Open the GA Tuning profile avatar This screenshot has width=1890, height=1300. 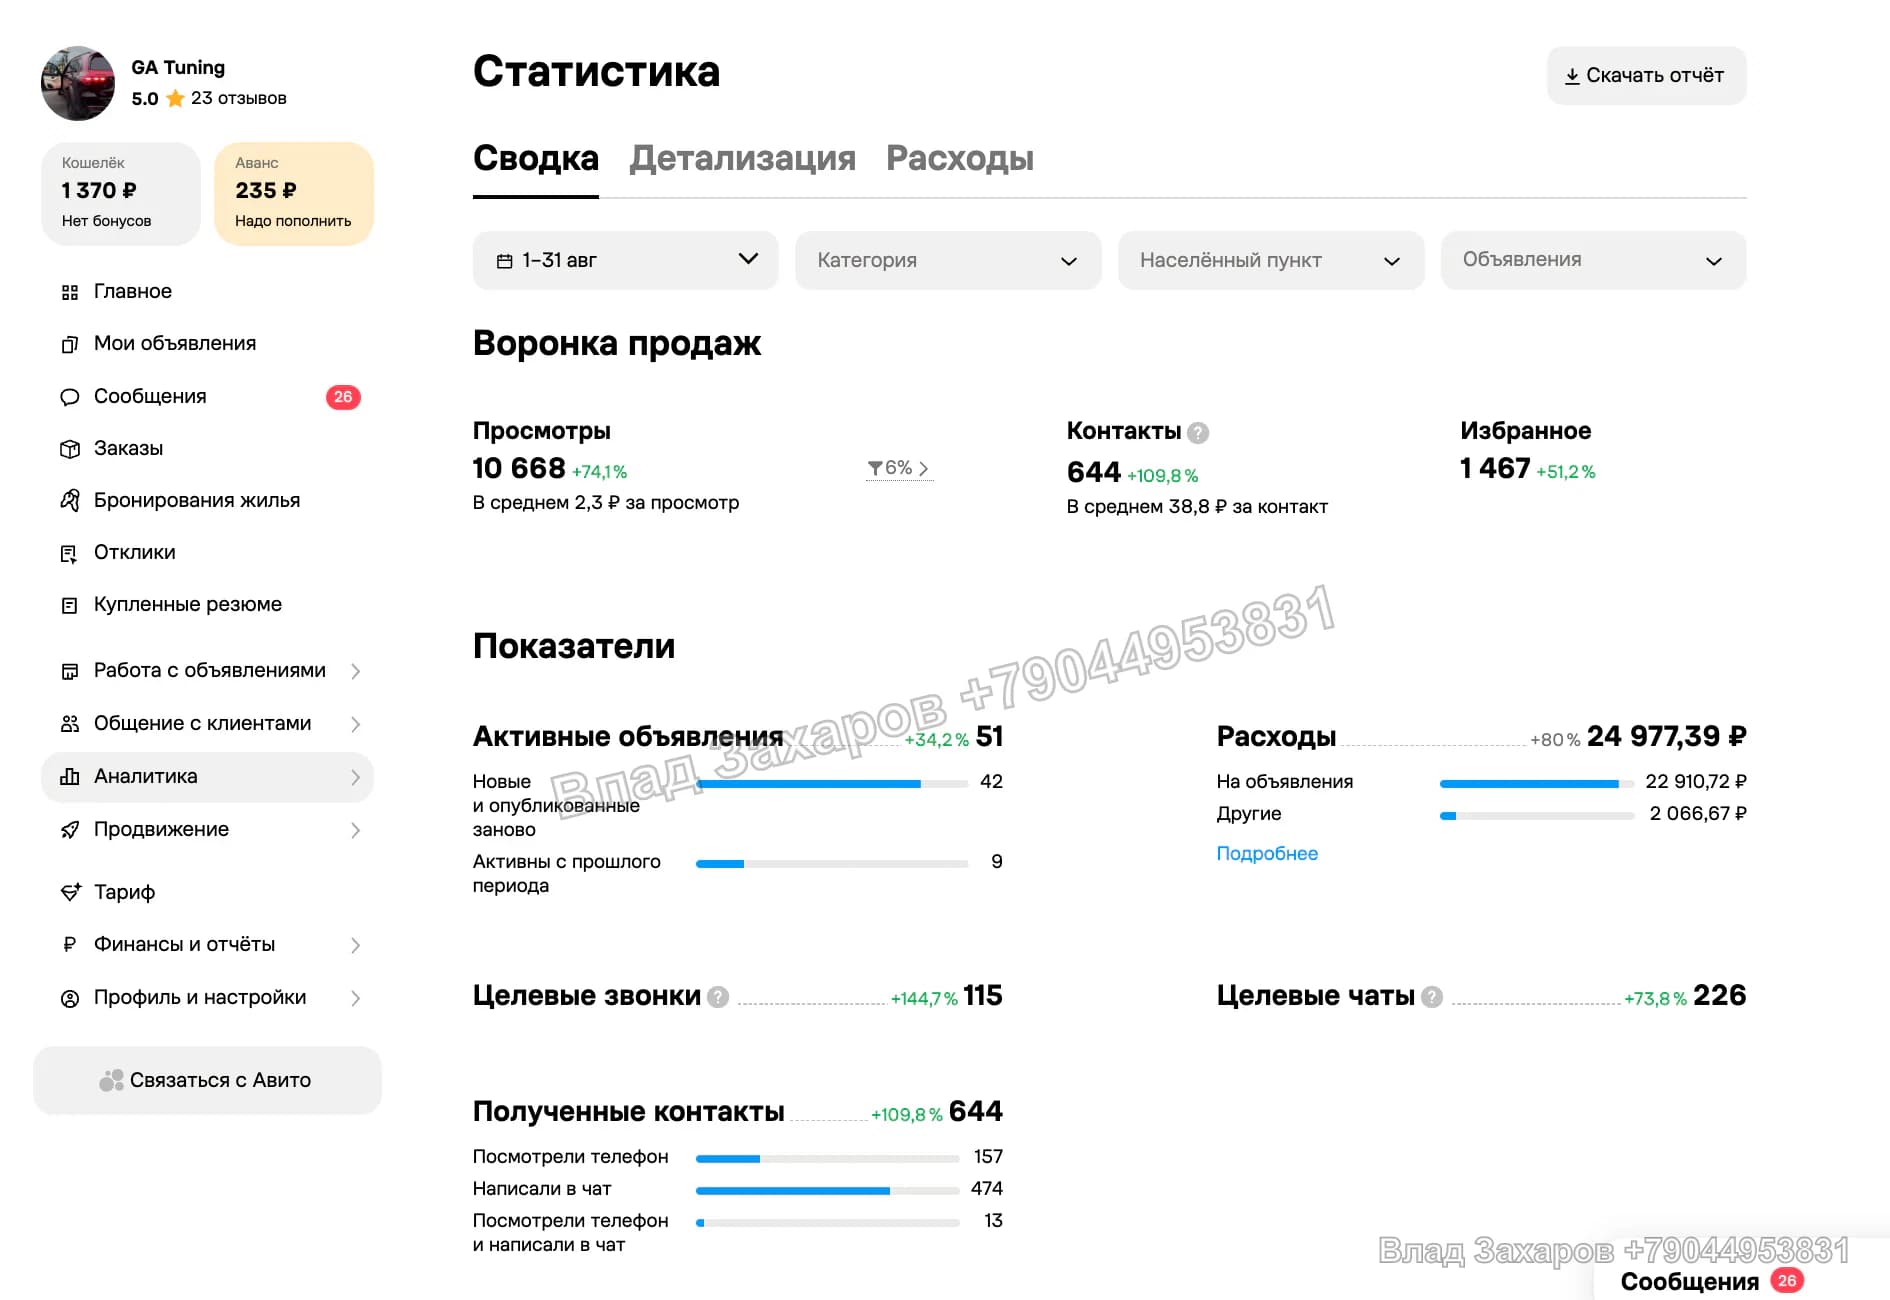78,83
